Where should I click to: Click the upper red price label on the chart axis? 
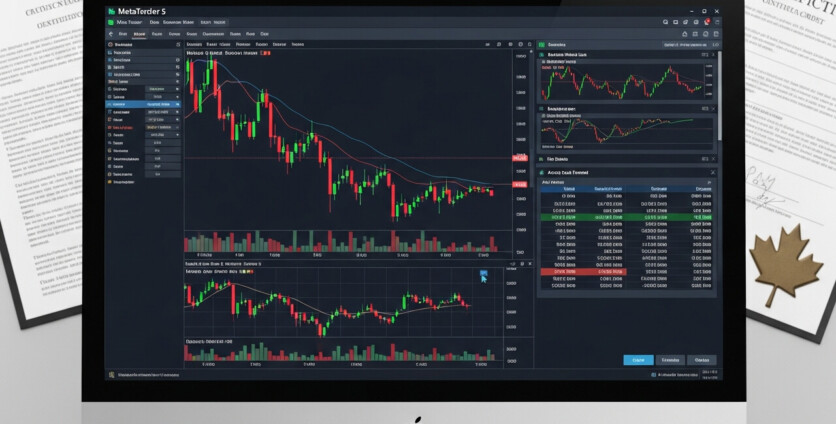click(x=519, y=158)
